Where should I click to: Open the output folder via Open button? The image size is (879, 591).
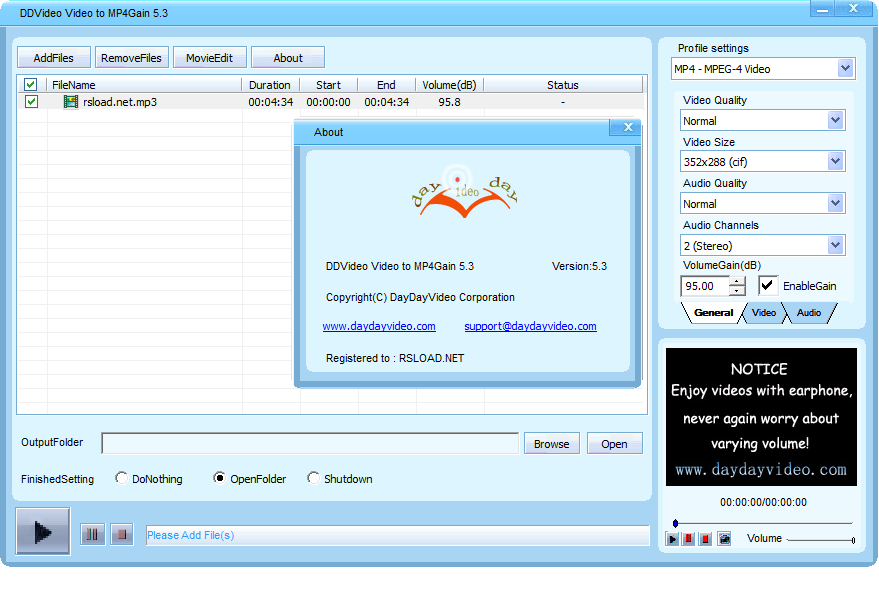614,444
